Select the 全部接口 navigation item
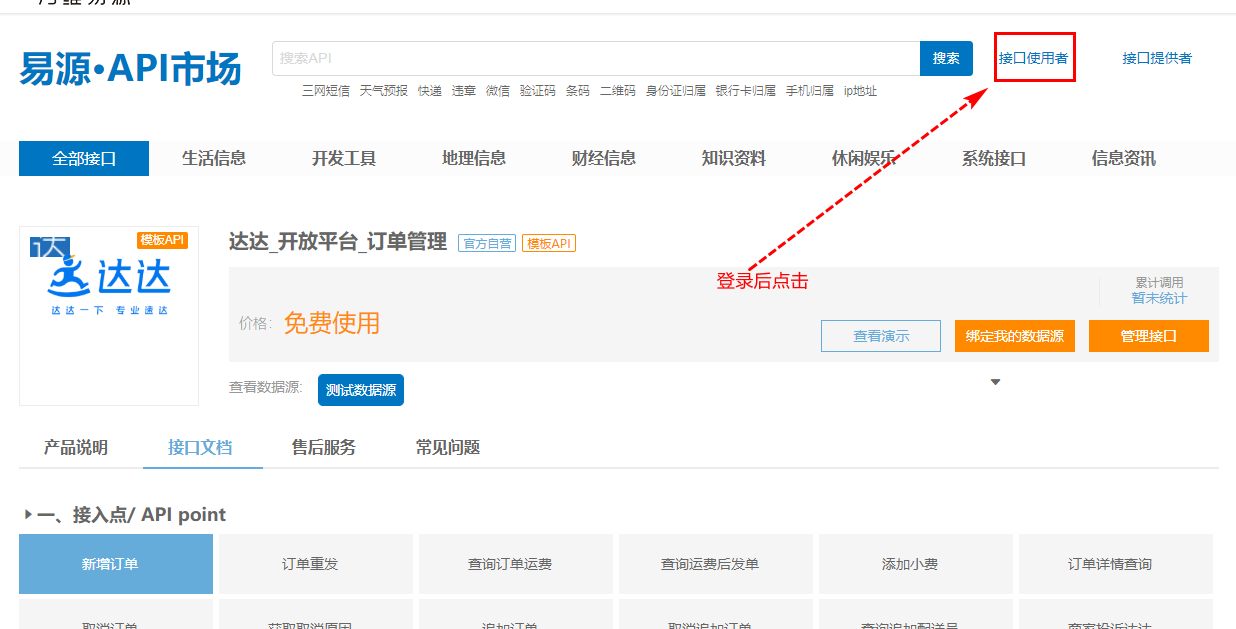The image size is (1236, 629). [x=84, y=158]
